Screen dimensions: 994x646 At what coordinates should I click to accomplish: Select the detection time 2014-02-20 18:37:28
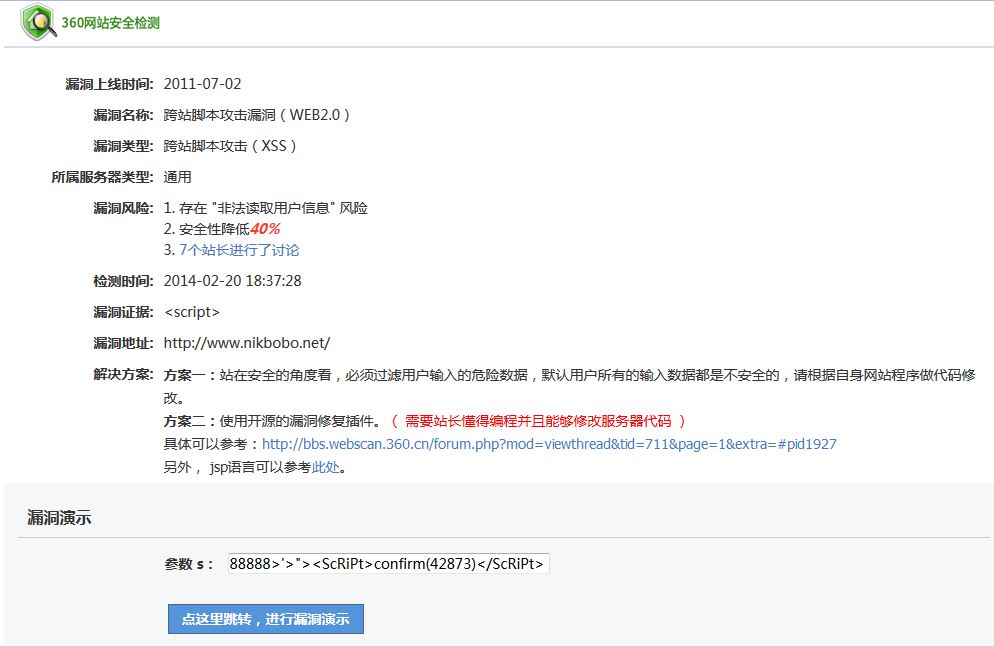tap(233, 281)
